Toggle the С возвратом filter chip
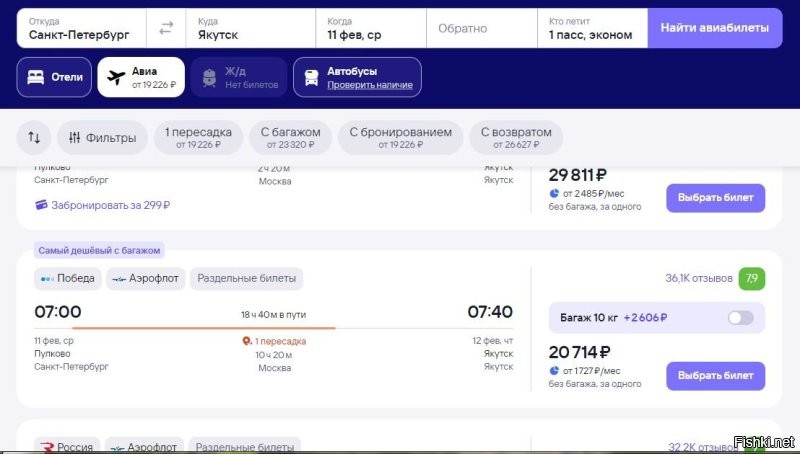Viewport: 800px width, 454px height. [x=515, y=138]
